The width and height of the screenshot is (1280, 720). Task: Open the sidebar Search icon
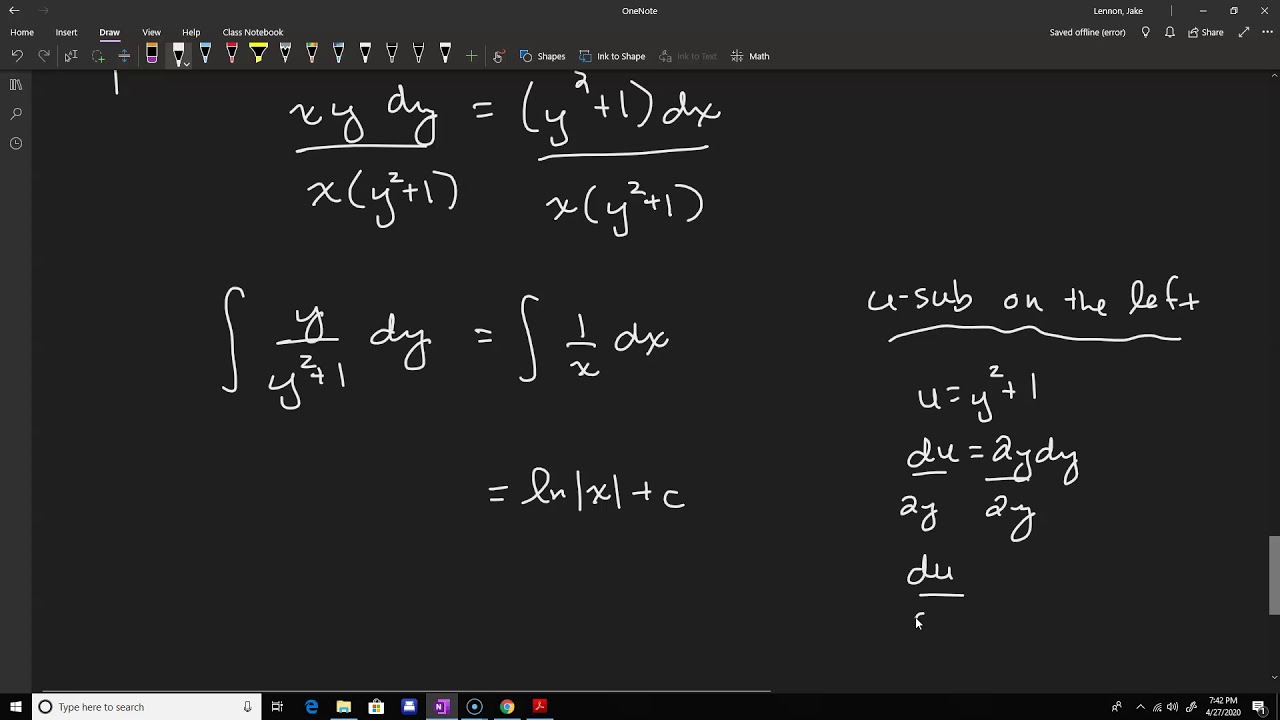(x=16, y=114)
